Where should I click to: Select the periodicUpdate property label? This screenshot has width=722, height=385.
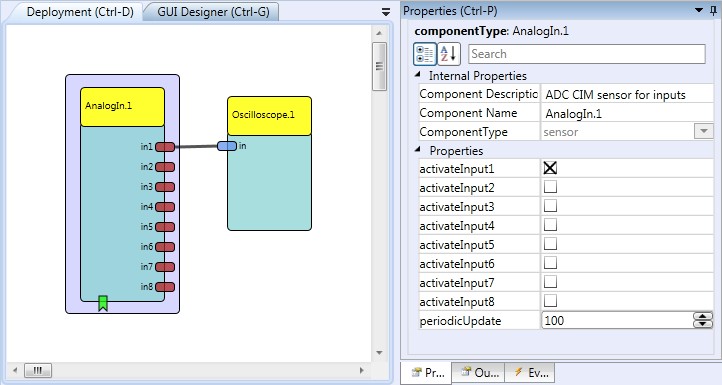pos(460,321)
